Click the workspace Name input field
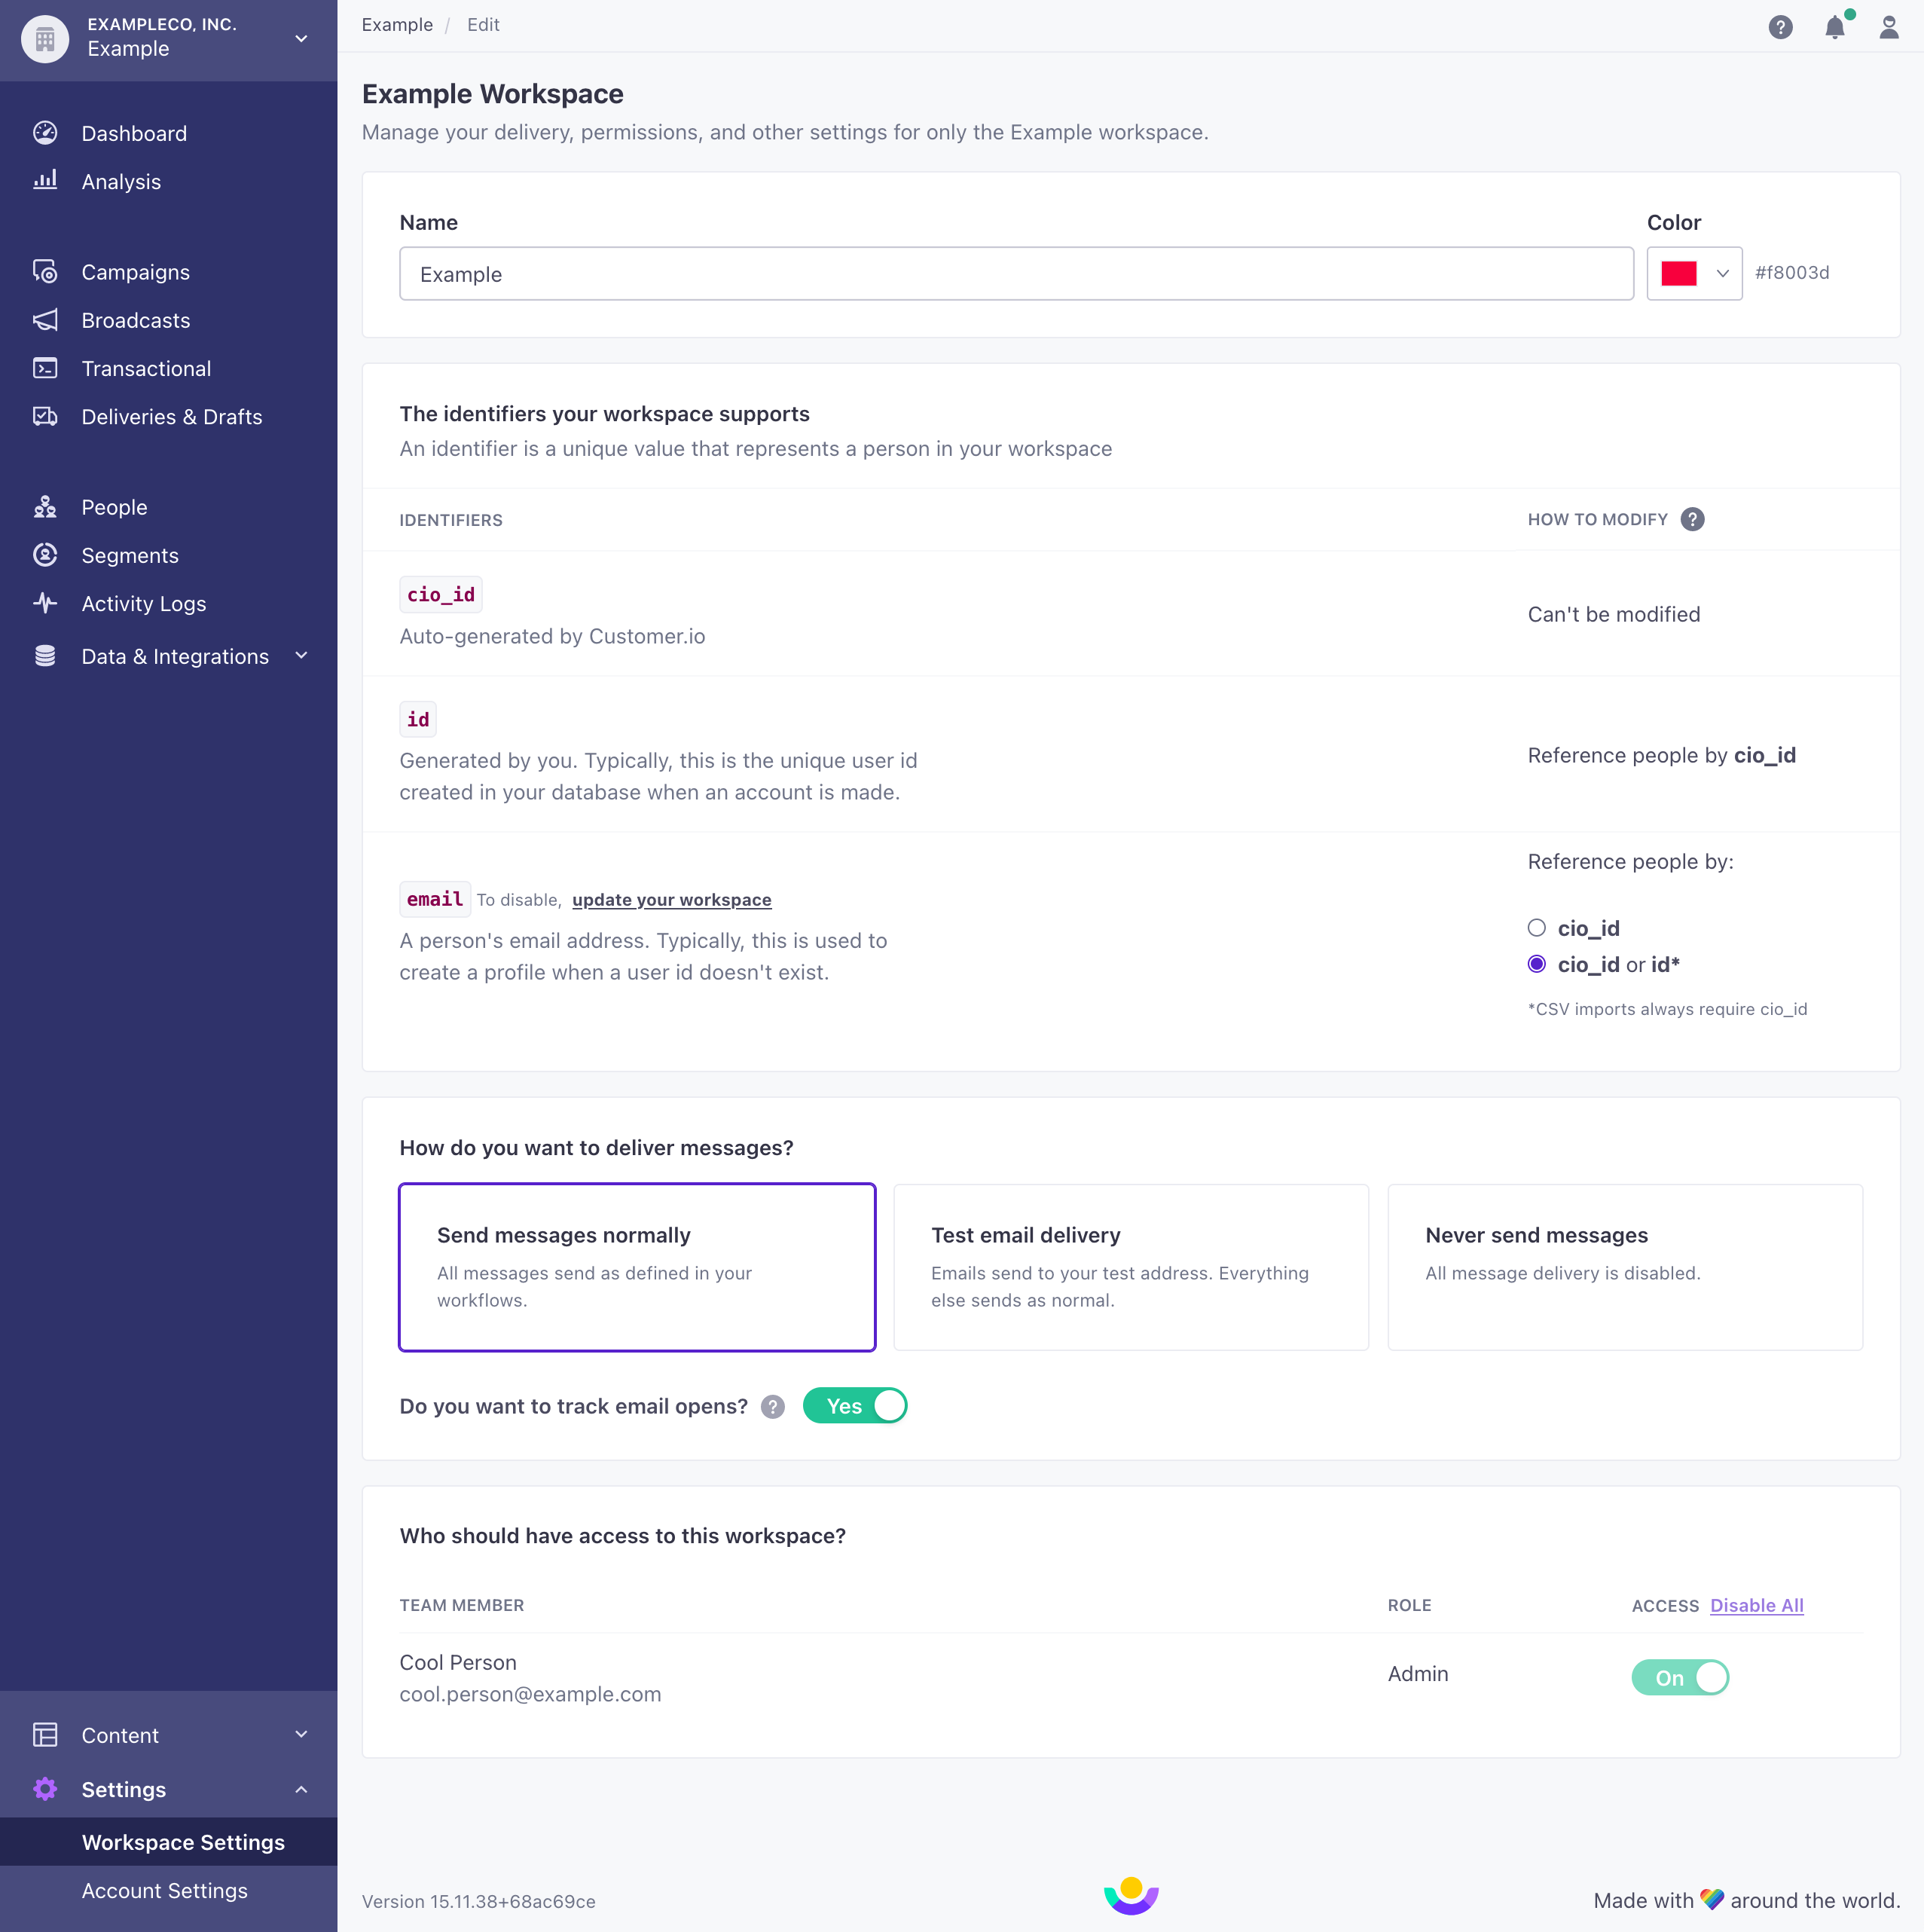Viewport: 1924px width, 1932px height. 1016,273
